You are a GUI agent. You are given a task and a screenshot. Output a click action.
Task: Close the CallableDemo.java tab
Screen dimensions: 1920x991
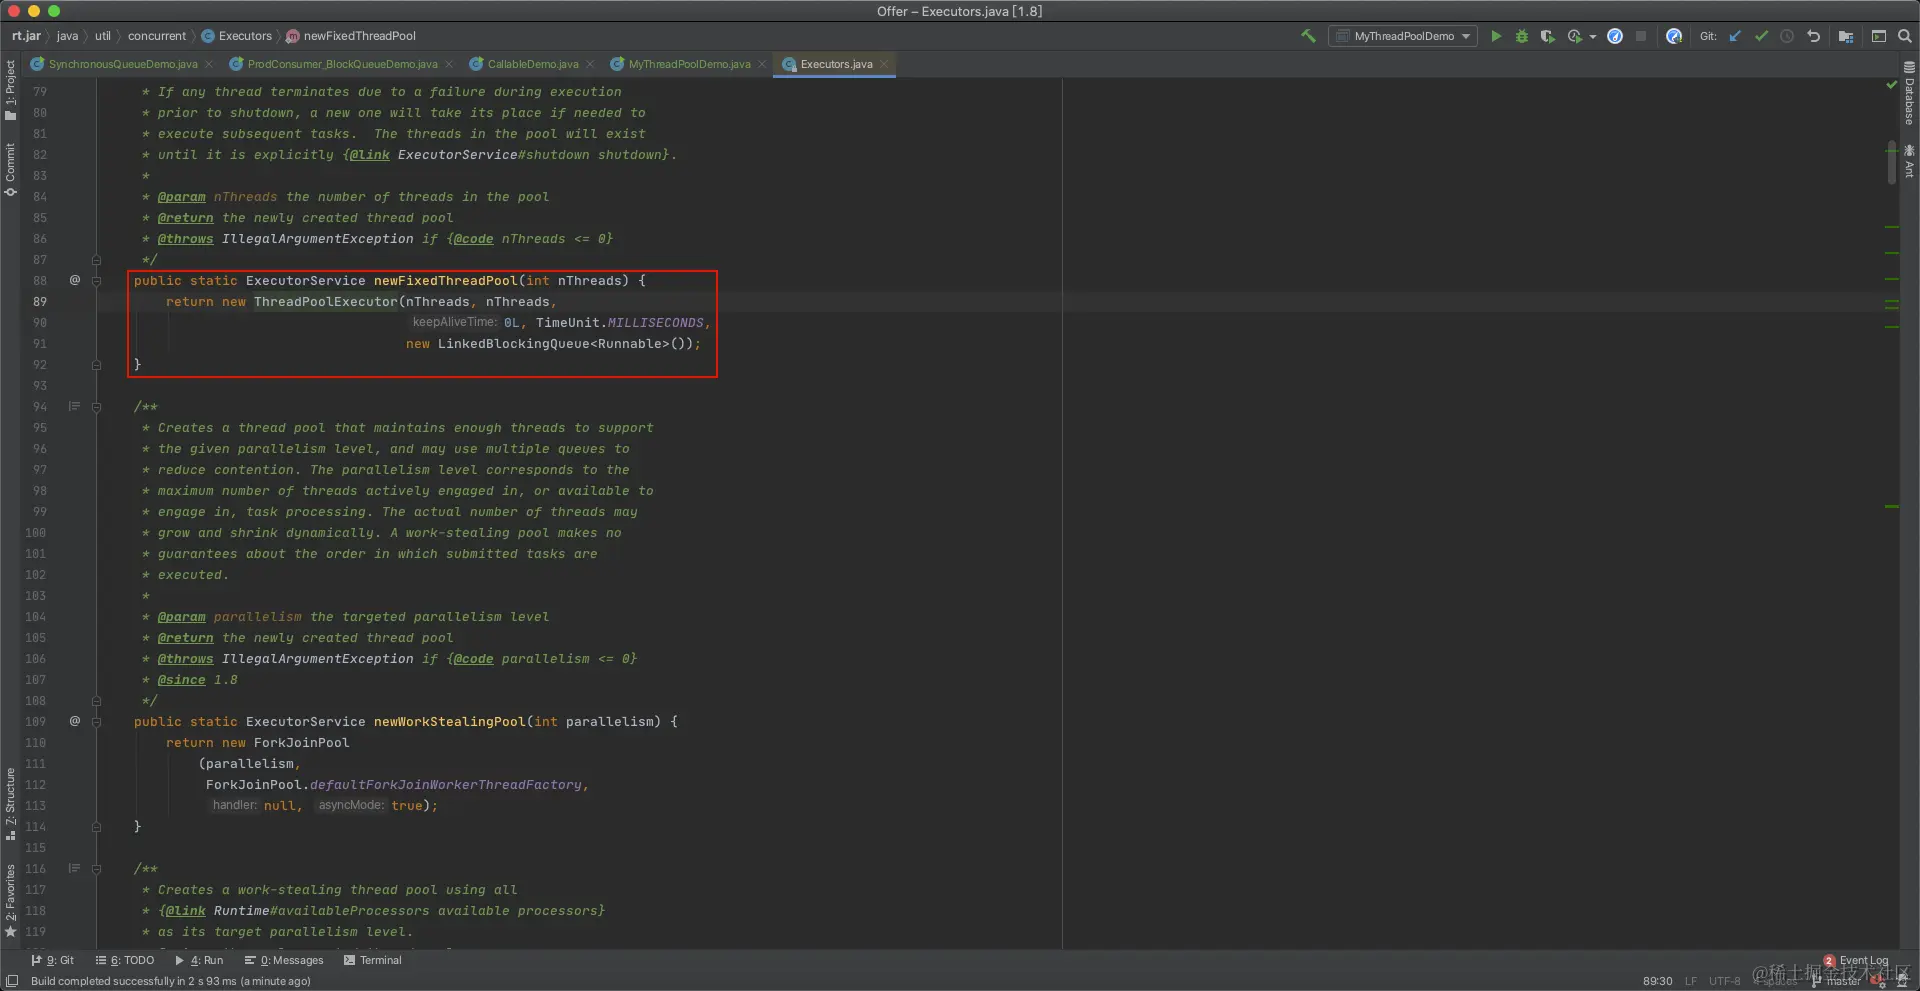[x=589, y=64]
